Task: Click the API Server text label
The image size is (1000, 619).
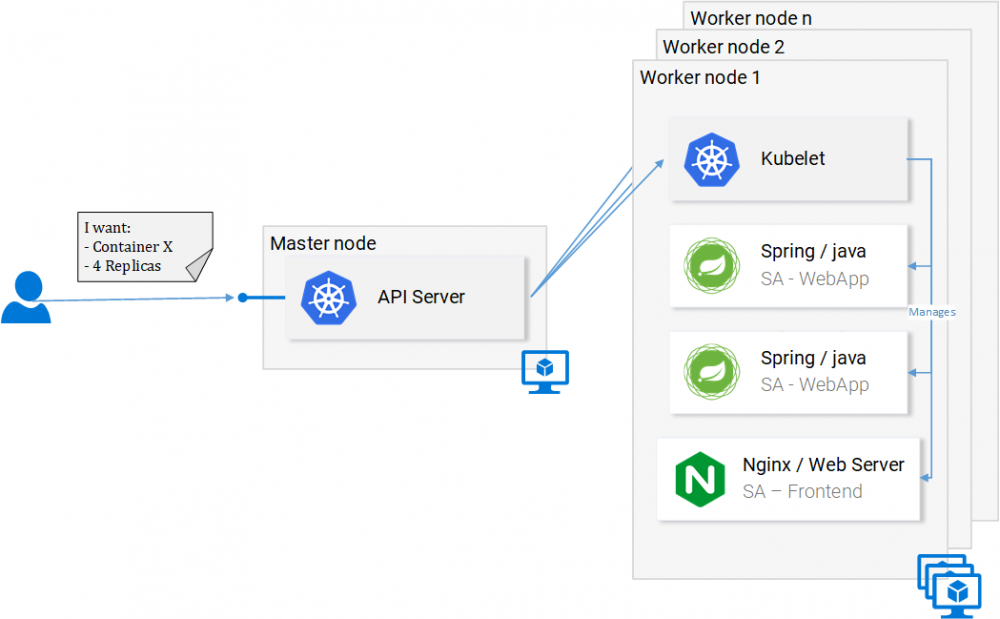Action: pyautogui.click(x=420, y=296)
